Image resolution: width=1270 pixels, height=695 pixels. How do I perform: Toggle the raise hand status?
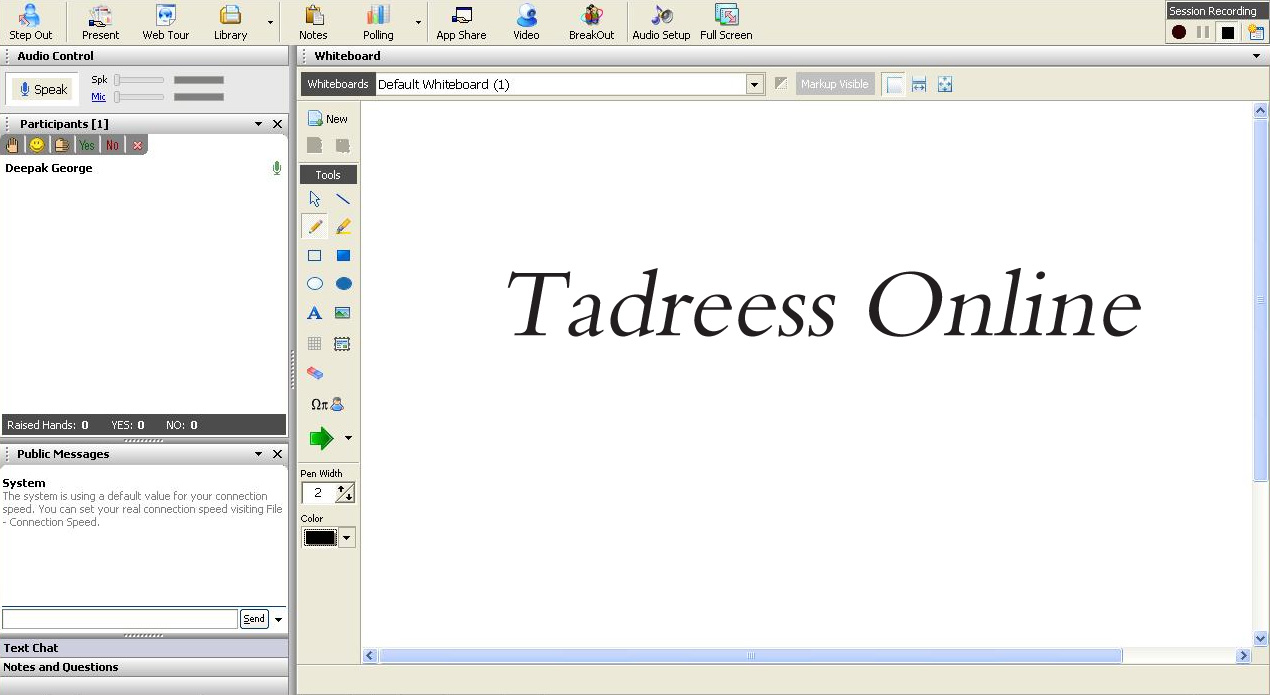(13, 145)
